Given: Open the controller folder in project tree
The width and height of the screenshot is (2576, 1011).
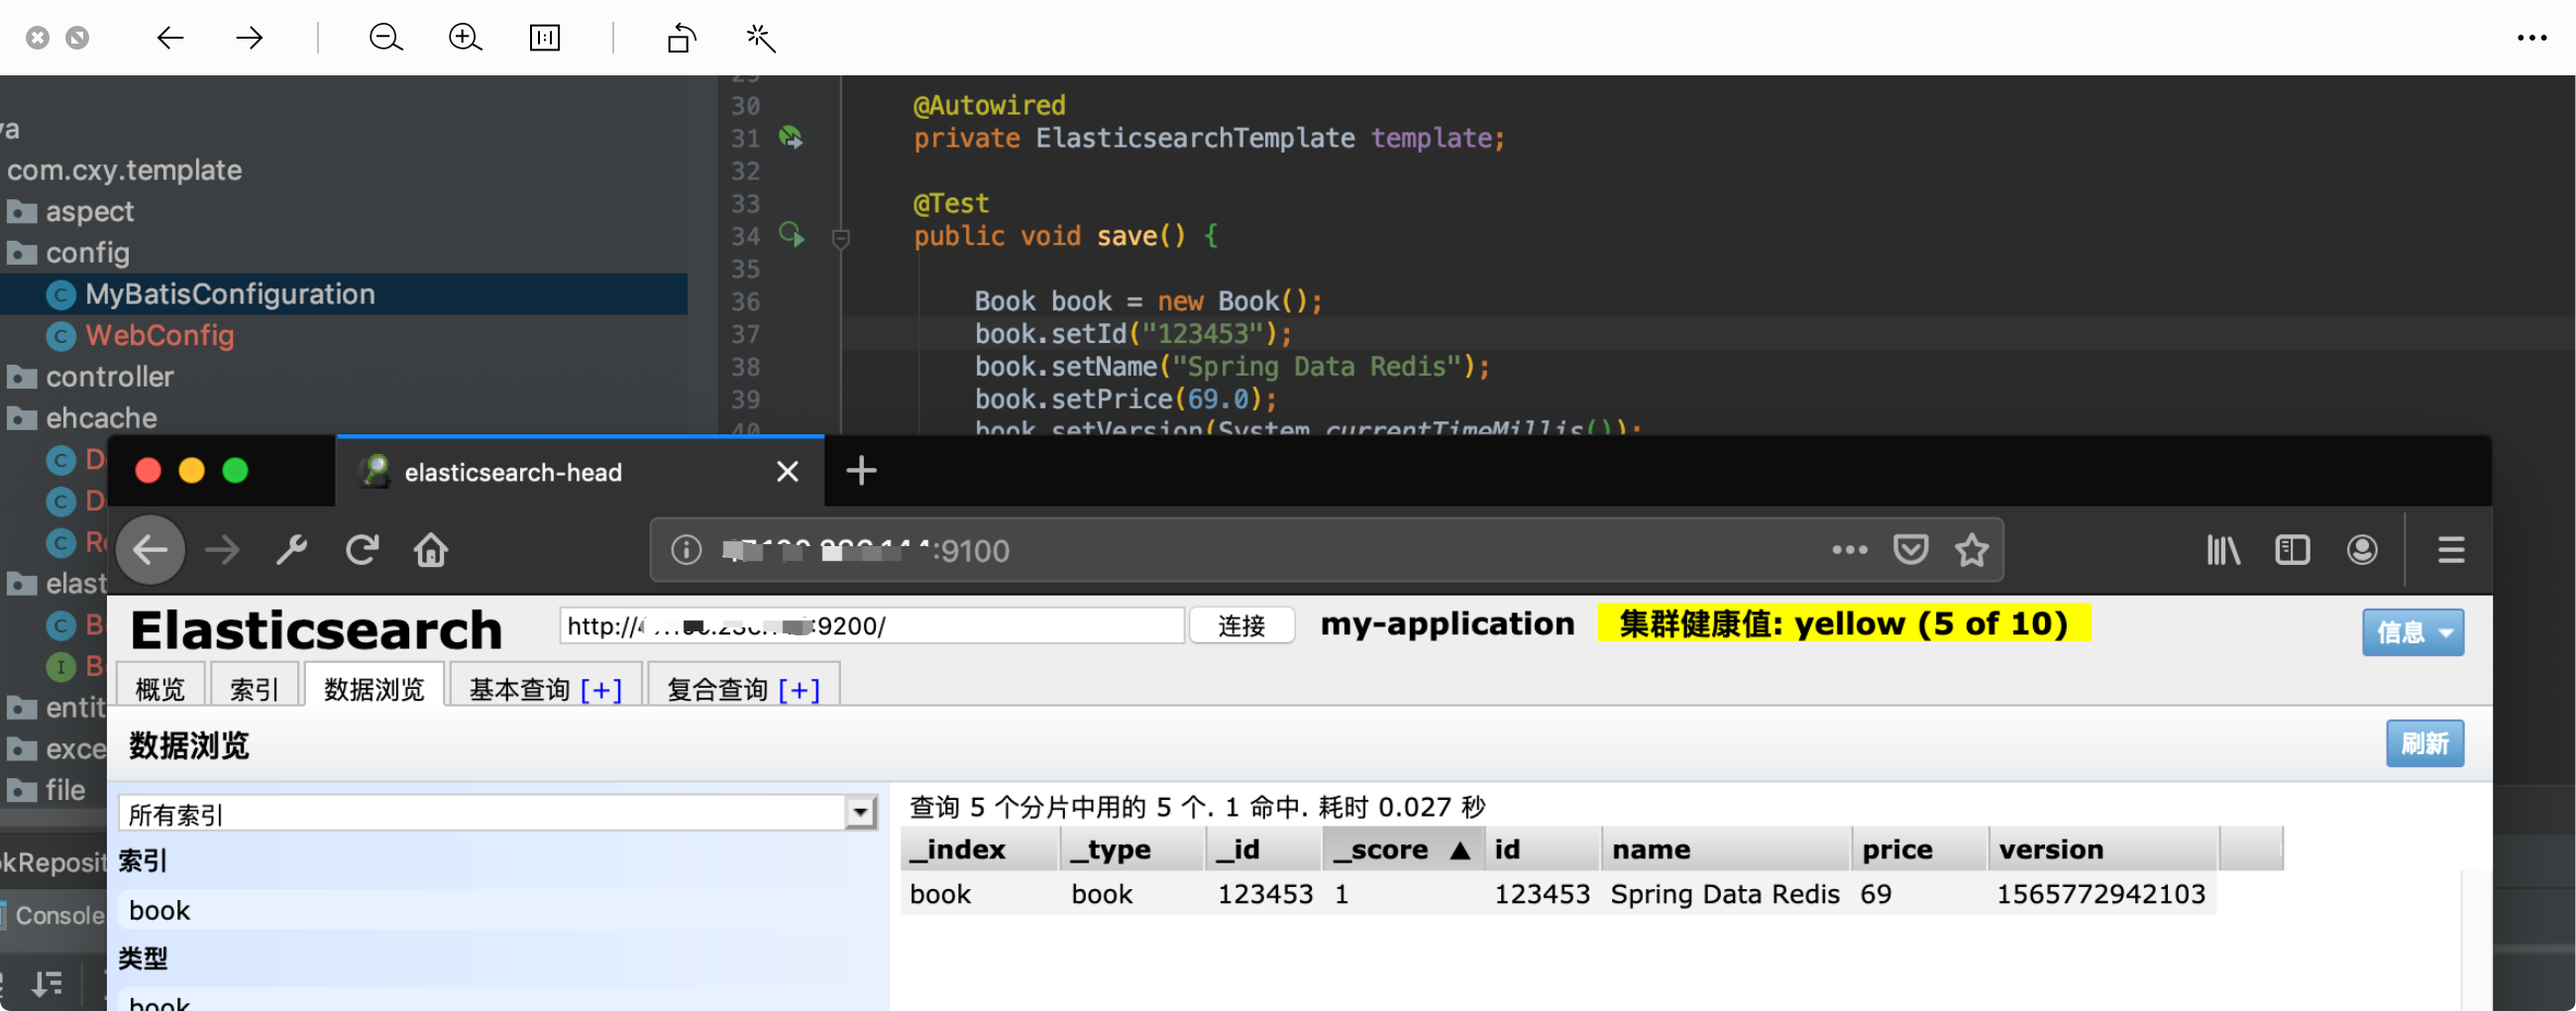Looking at the screenshot, I should [x=109, y=377].
